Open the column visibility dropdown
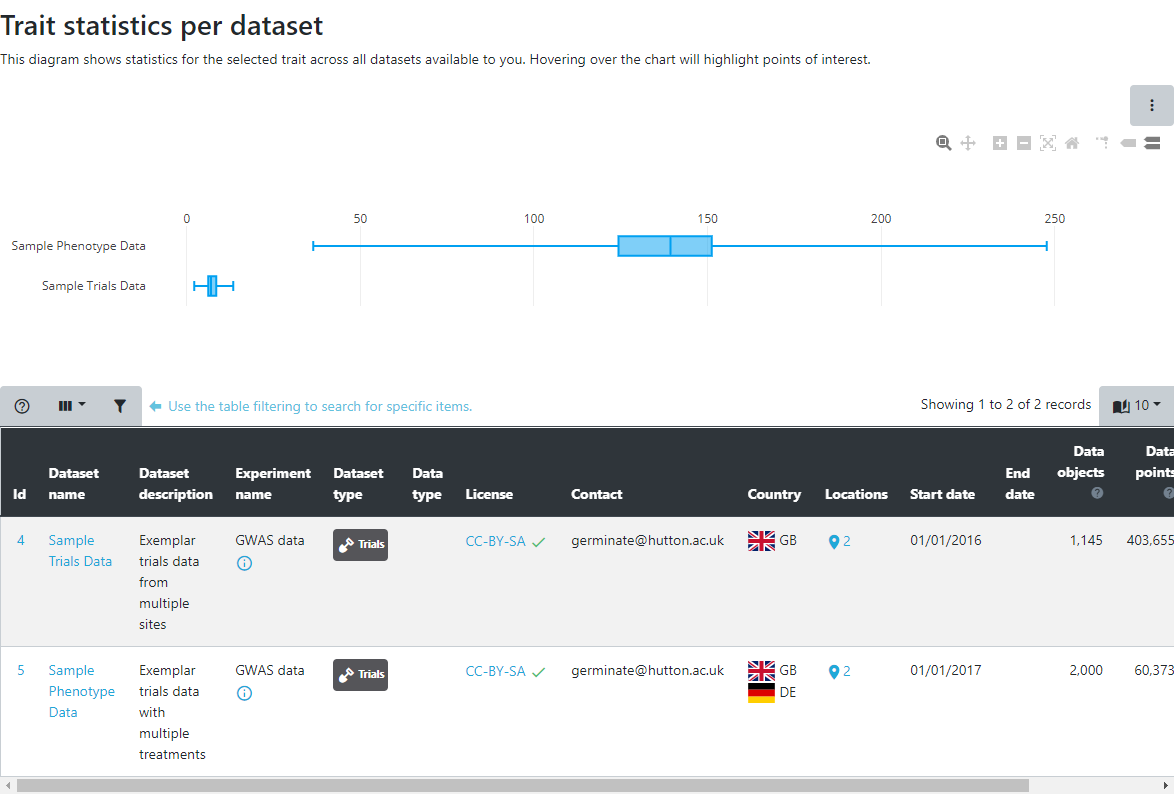Image resolution: width=1174 pixels, height=794 pixels. tap(71, 406)
